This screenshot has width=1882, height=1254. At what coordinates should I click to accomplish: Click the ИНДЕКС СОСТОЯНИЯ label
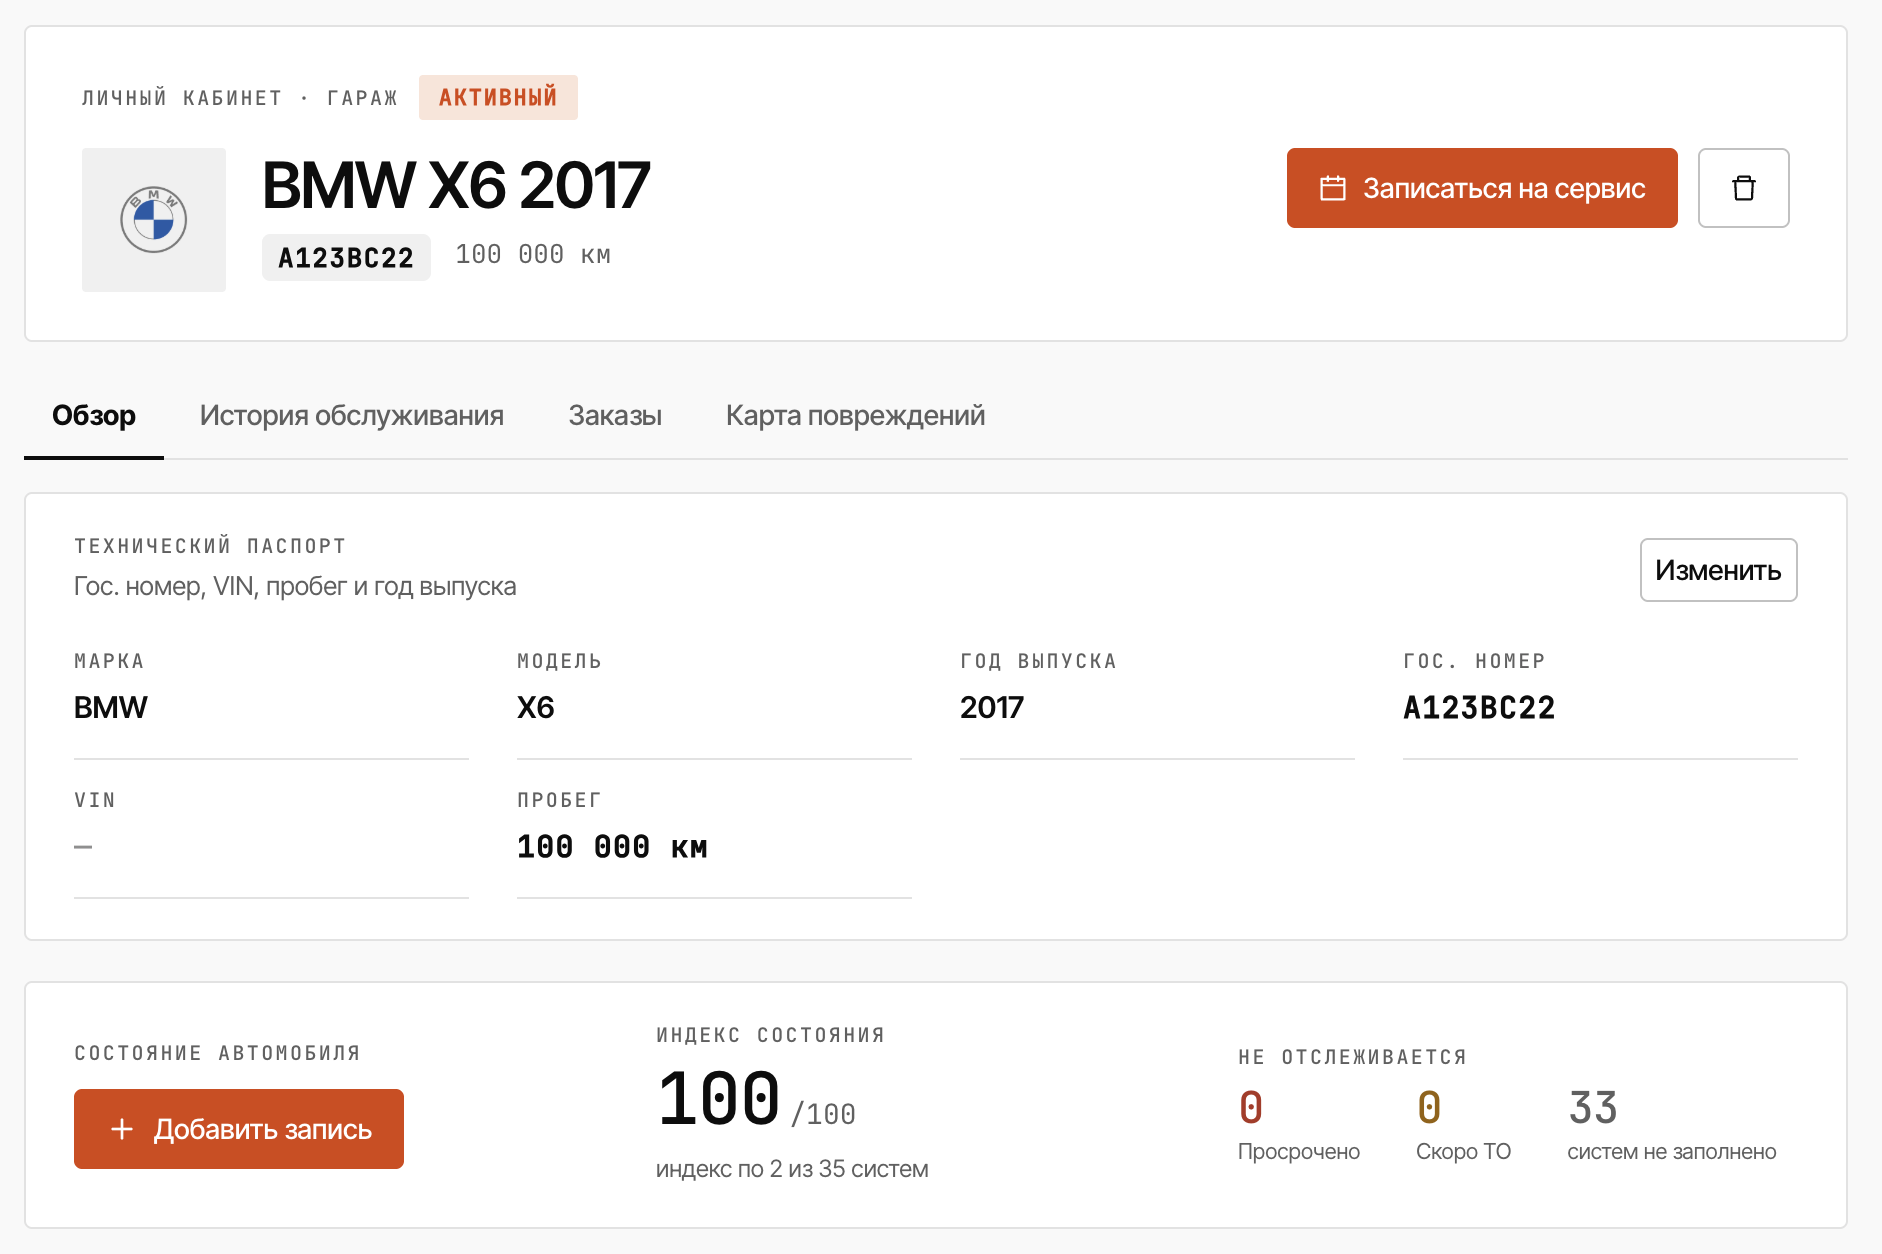pos(770,1035)
